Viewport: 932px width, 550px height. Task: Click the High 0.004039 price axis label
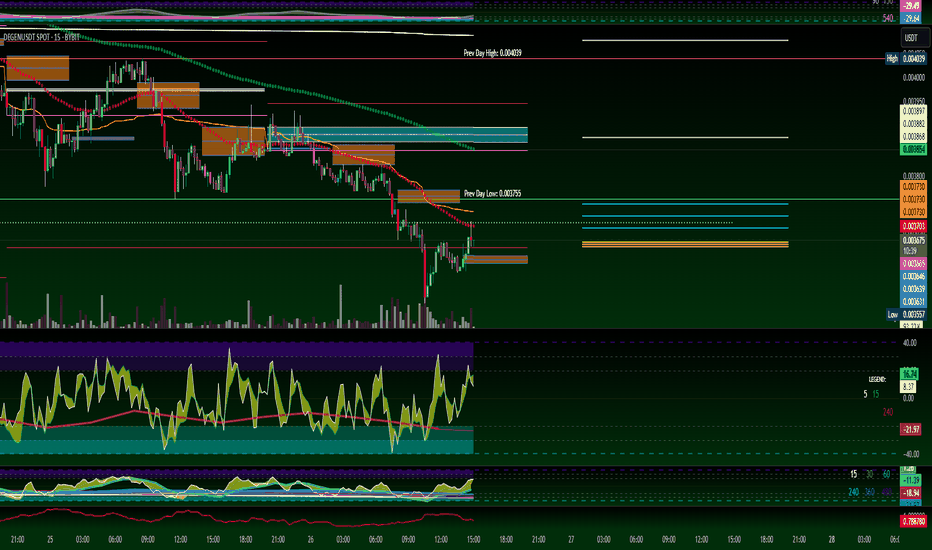point(905,58)
